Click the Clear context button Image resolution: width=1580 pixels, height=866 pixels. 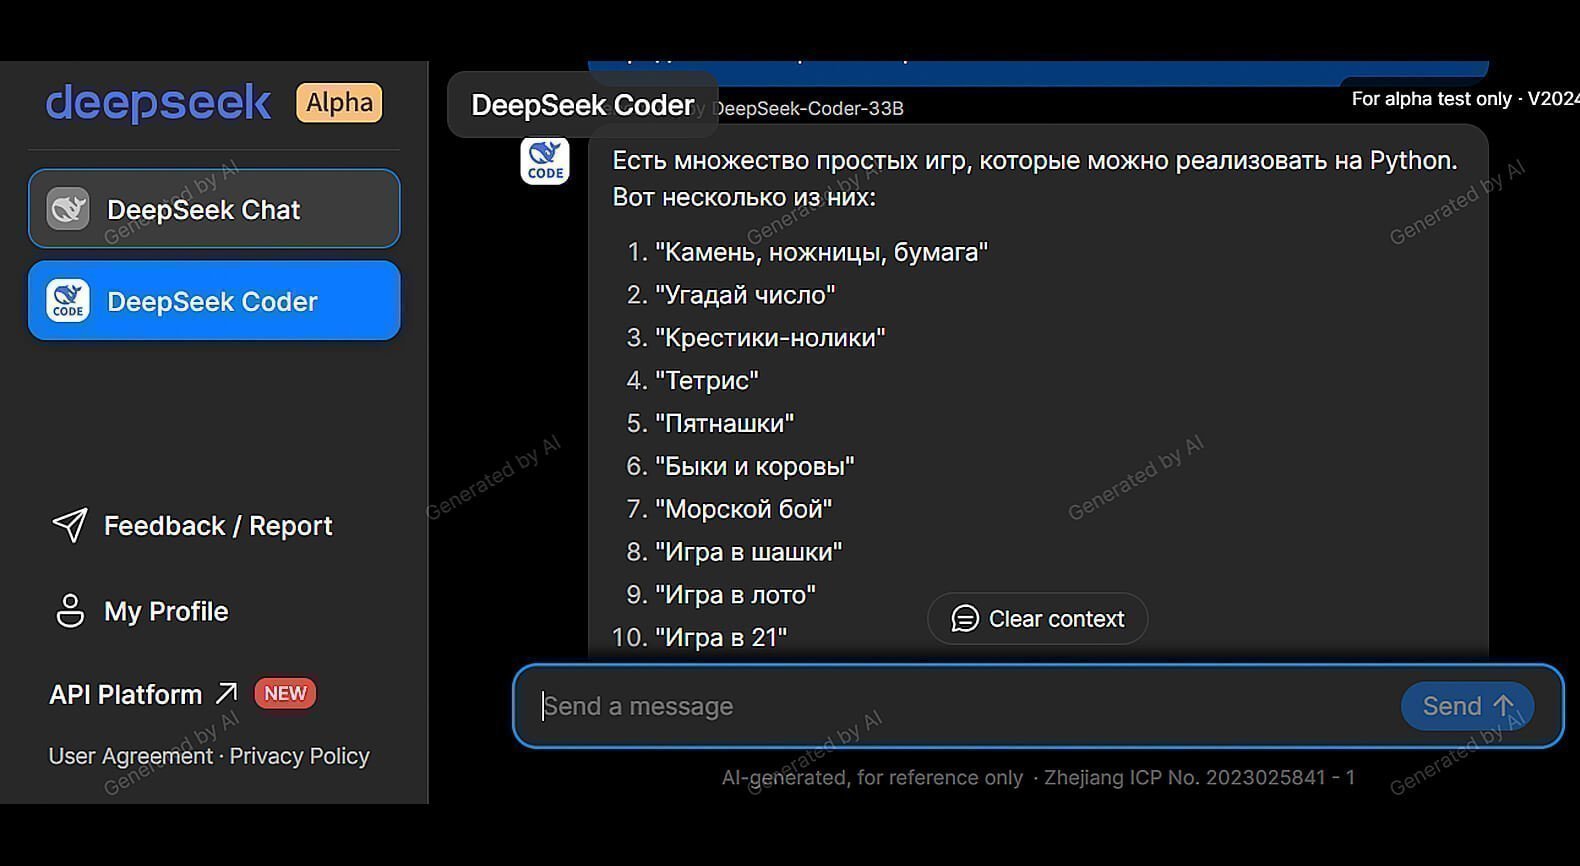pyautogui.click(x=1037, y=619)
